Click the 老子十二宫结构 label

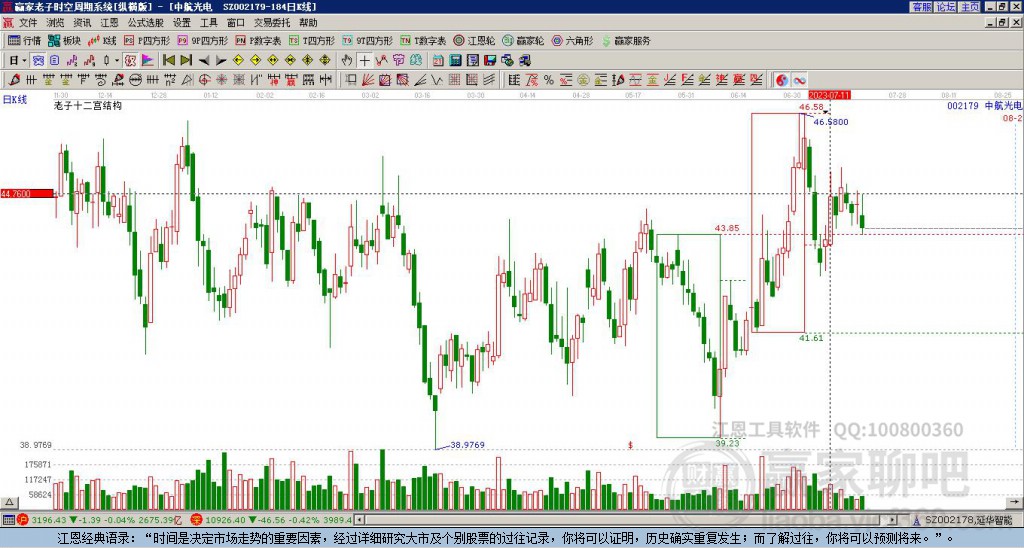tap(88, 105)
